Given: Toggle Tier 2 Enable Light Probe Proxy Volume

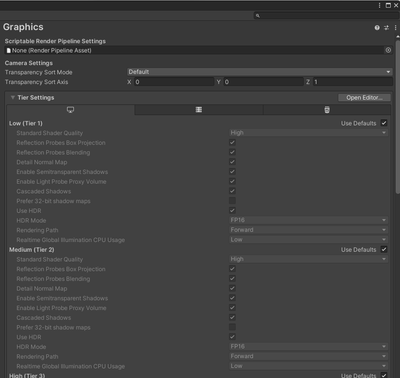Looking at the screenshot, I should [x=232, y=308].
